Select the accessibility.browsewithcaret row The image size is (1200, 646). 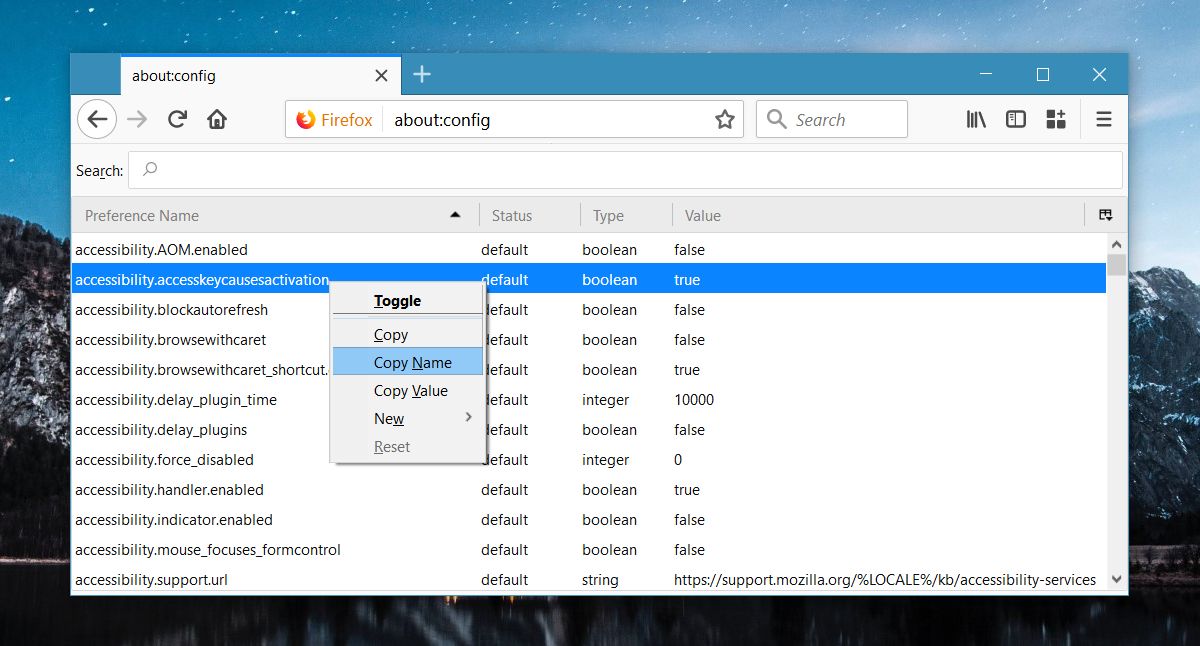[x=589, y=340]
